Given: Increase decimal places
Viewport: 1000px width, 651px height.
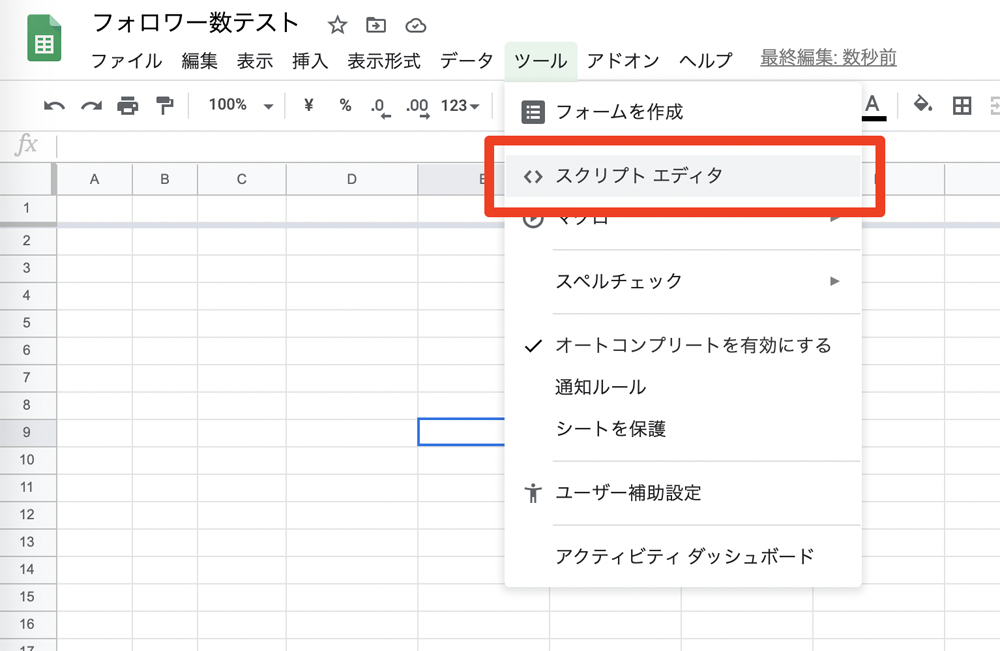Looking at the screenshot, I should (x=418, y=107).
